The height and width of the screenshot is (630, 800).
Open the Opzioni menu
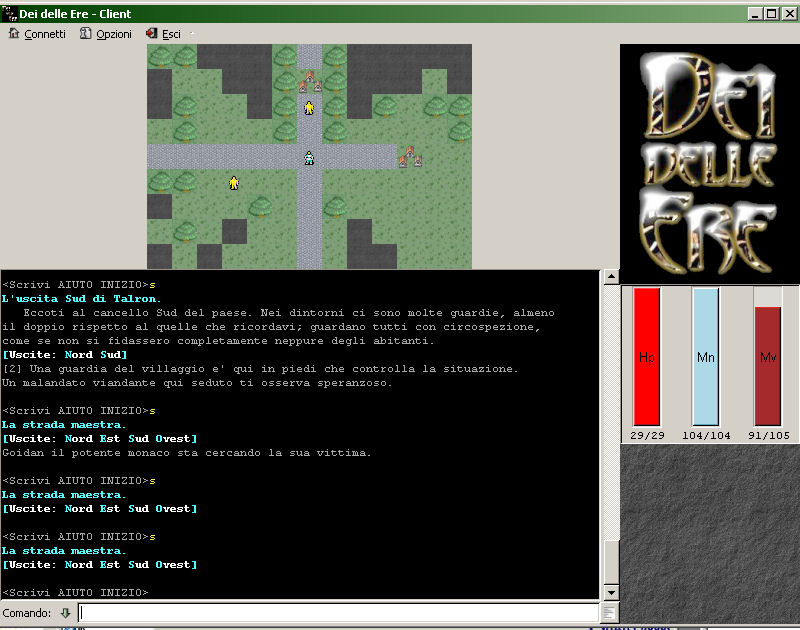tap(114, 33)
